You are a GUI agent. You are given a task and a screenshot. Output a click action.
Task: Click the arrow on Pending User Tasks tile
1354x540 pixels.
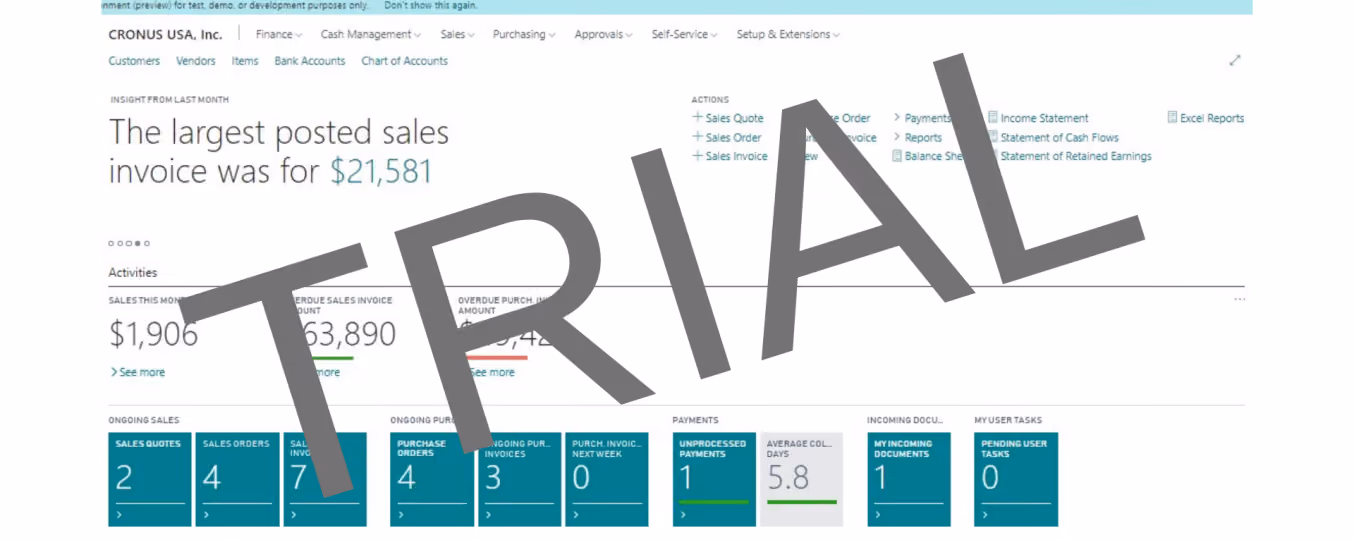click(x=985, y=515)
